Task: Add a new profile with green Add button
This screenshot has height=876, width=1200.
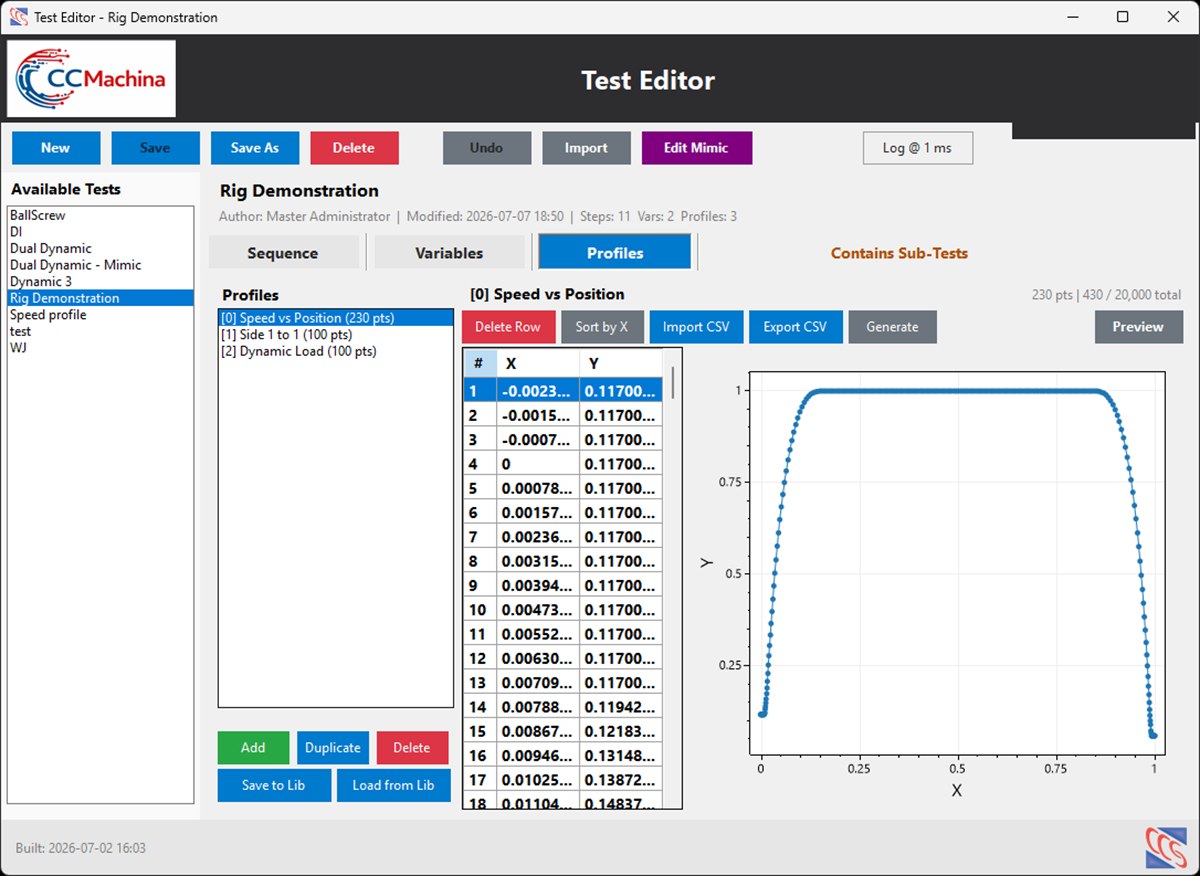Action: (253, 748)
